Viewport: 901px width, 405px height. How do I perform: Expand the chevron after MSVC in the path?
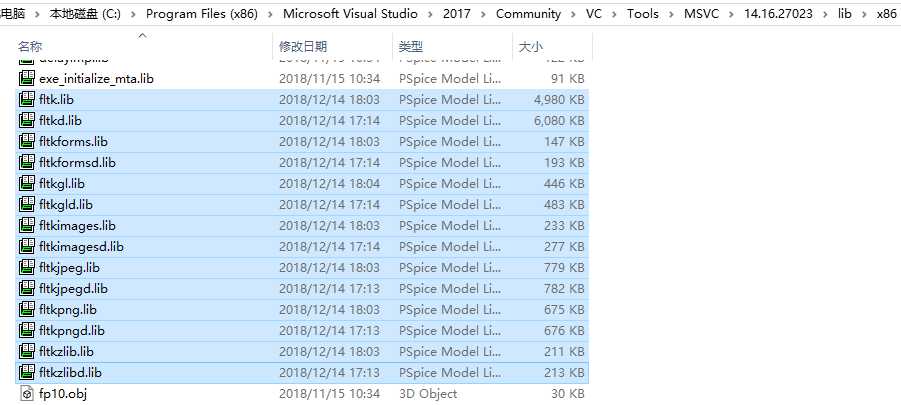click(x=731, y=14)
